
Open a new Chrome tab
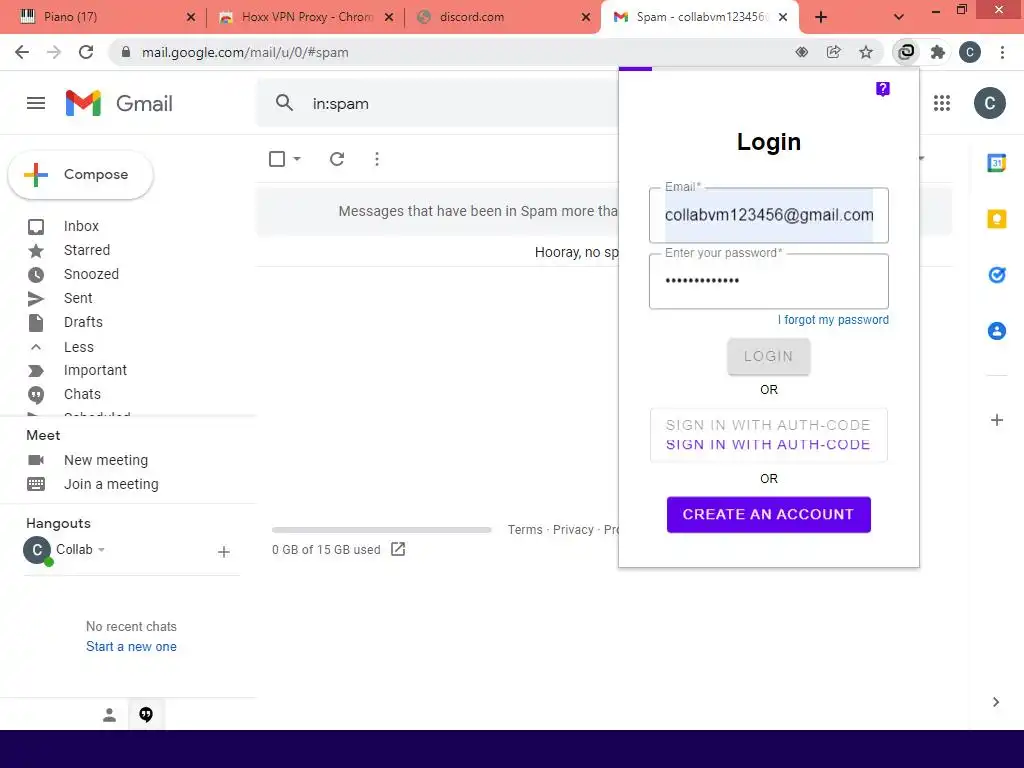click(821, 17)
